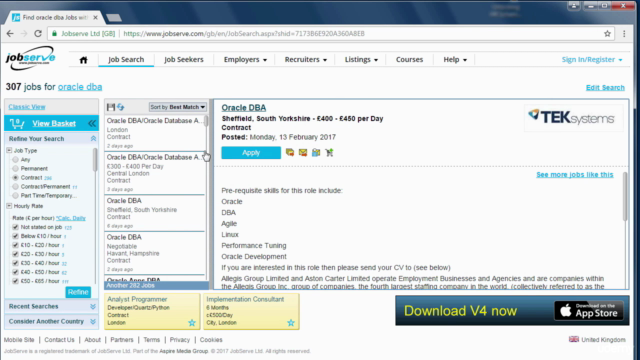This screenshot has height=360, width=640.
Task: Open the Help dropdown menu
Action: coord(455,60)
